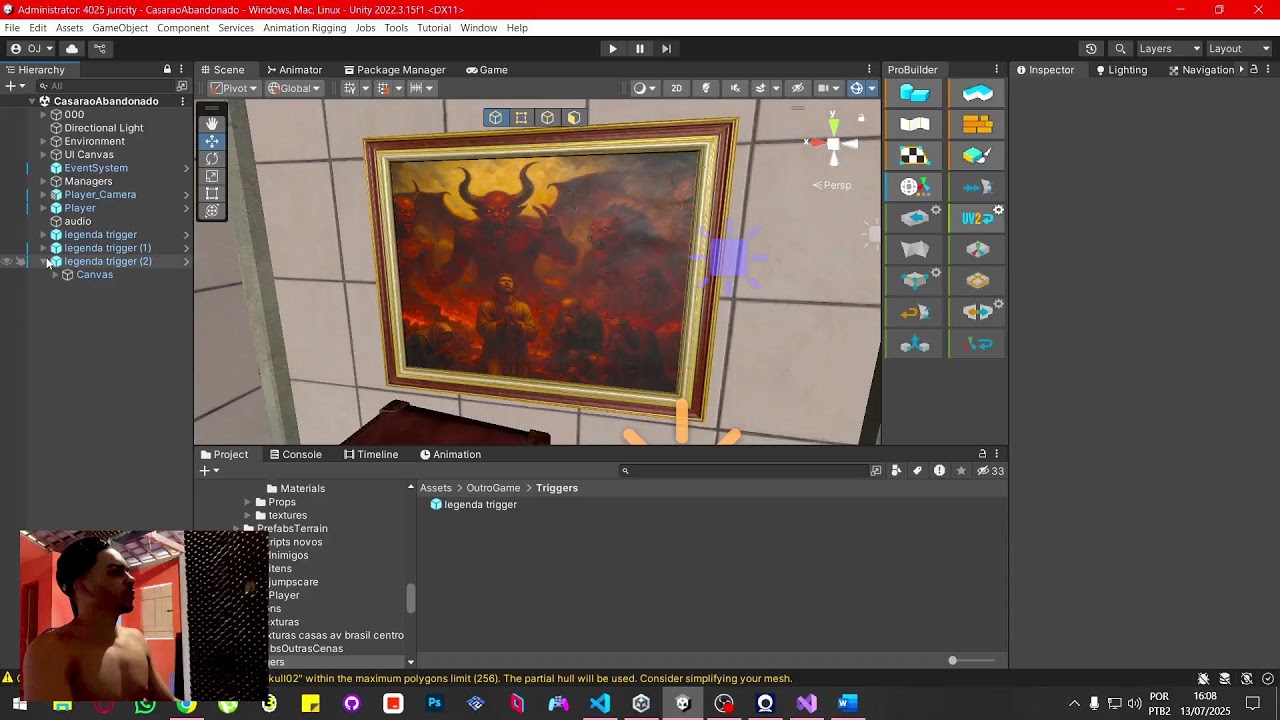Viewport: 1280px width, 720px height.
Task: Select the Transform tool in Scene
Action: [x=212, y=210]
